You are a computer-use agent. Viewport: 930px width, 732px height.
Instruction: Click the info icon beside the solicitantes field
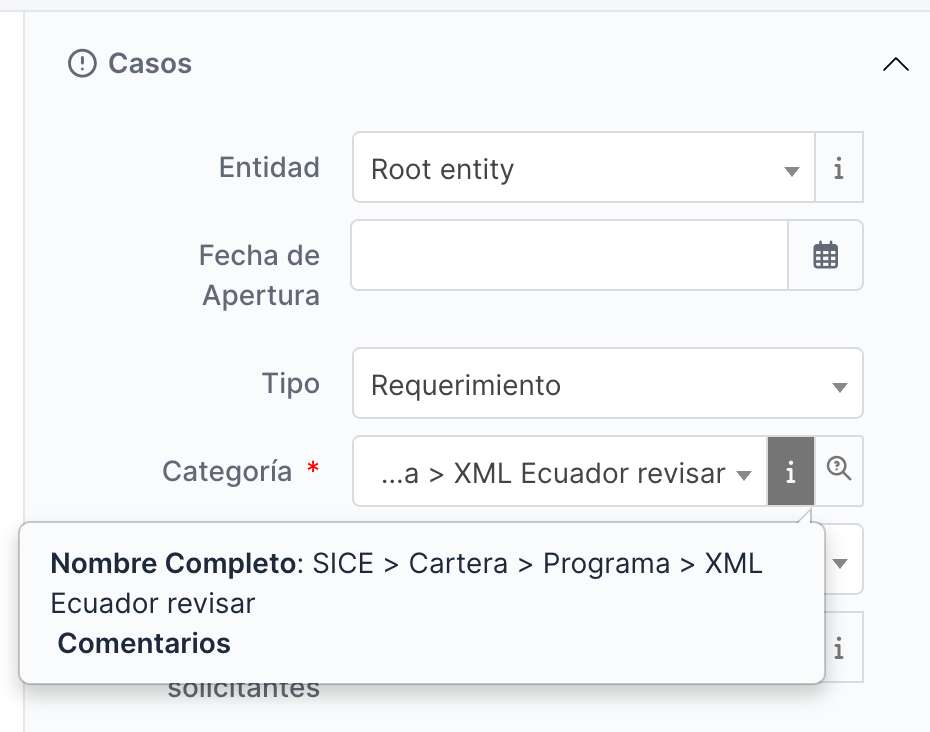coord(839,648)
